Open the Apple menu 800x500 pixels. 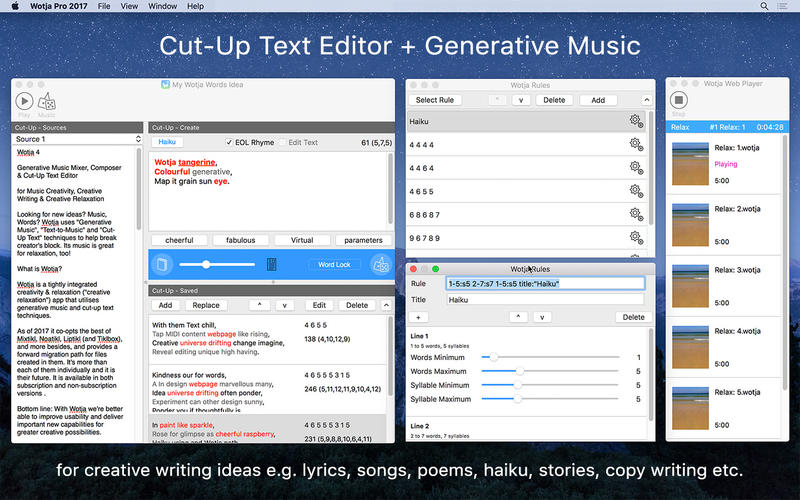click(x=15, y=6)
